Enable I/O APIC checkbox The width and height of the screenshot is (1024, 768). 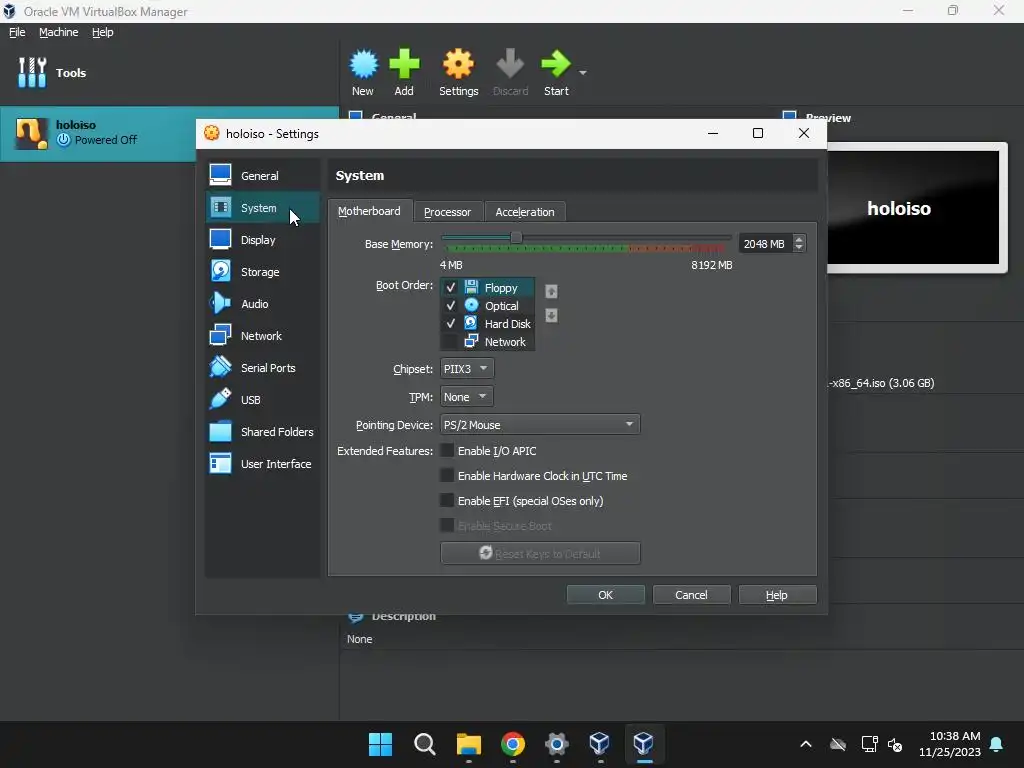(x=447, y=451)
